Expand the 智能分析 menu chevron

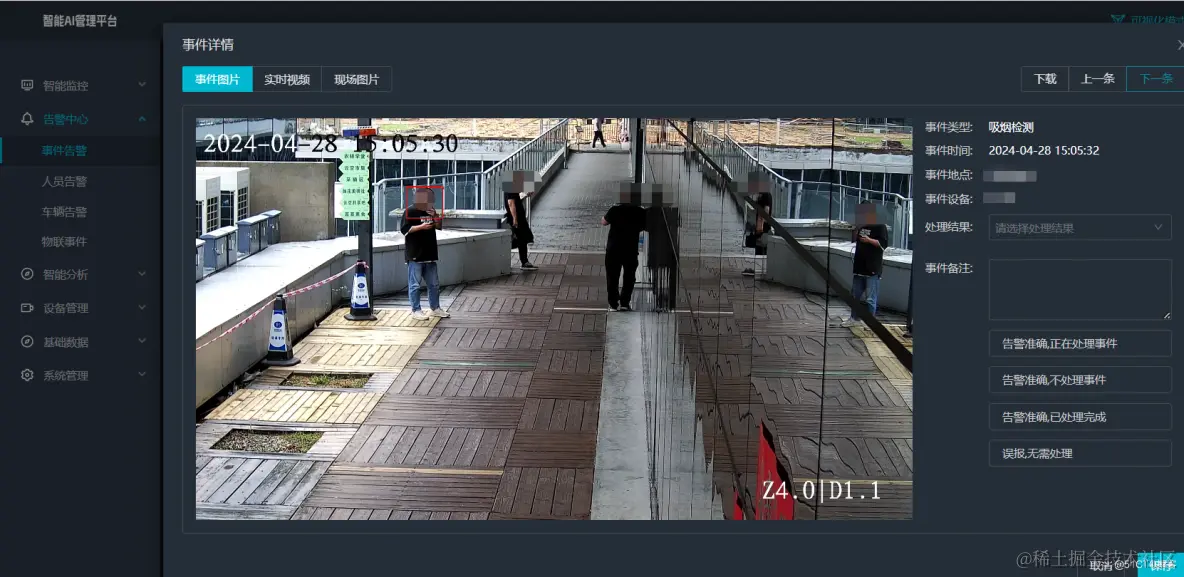coord(142,274)
